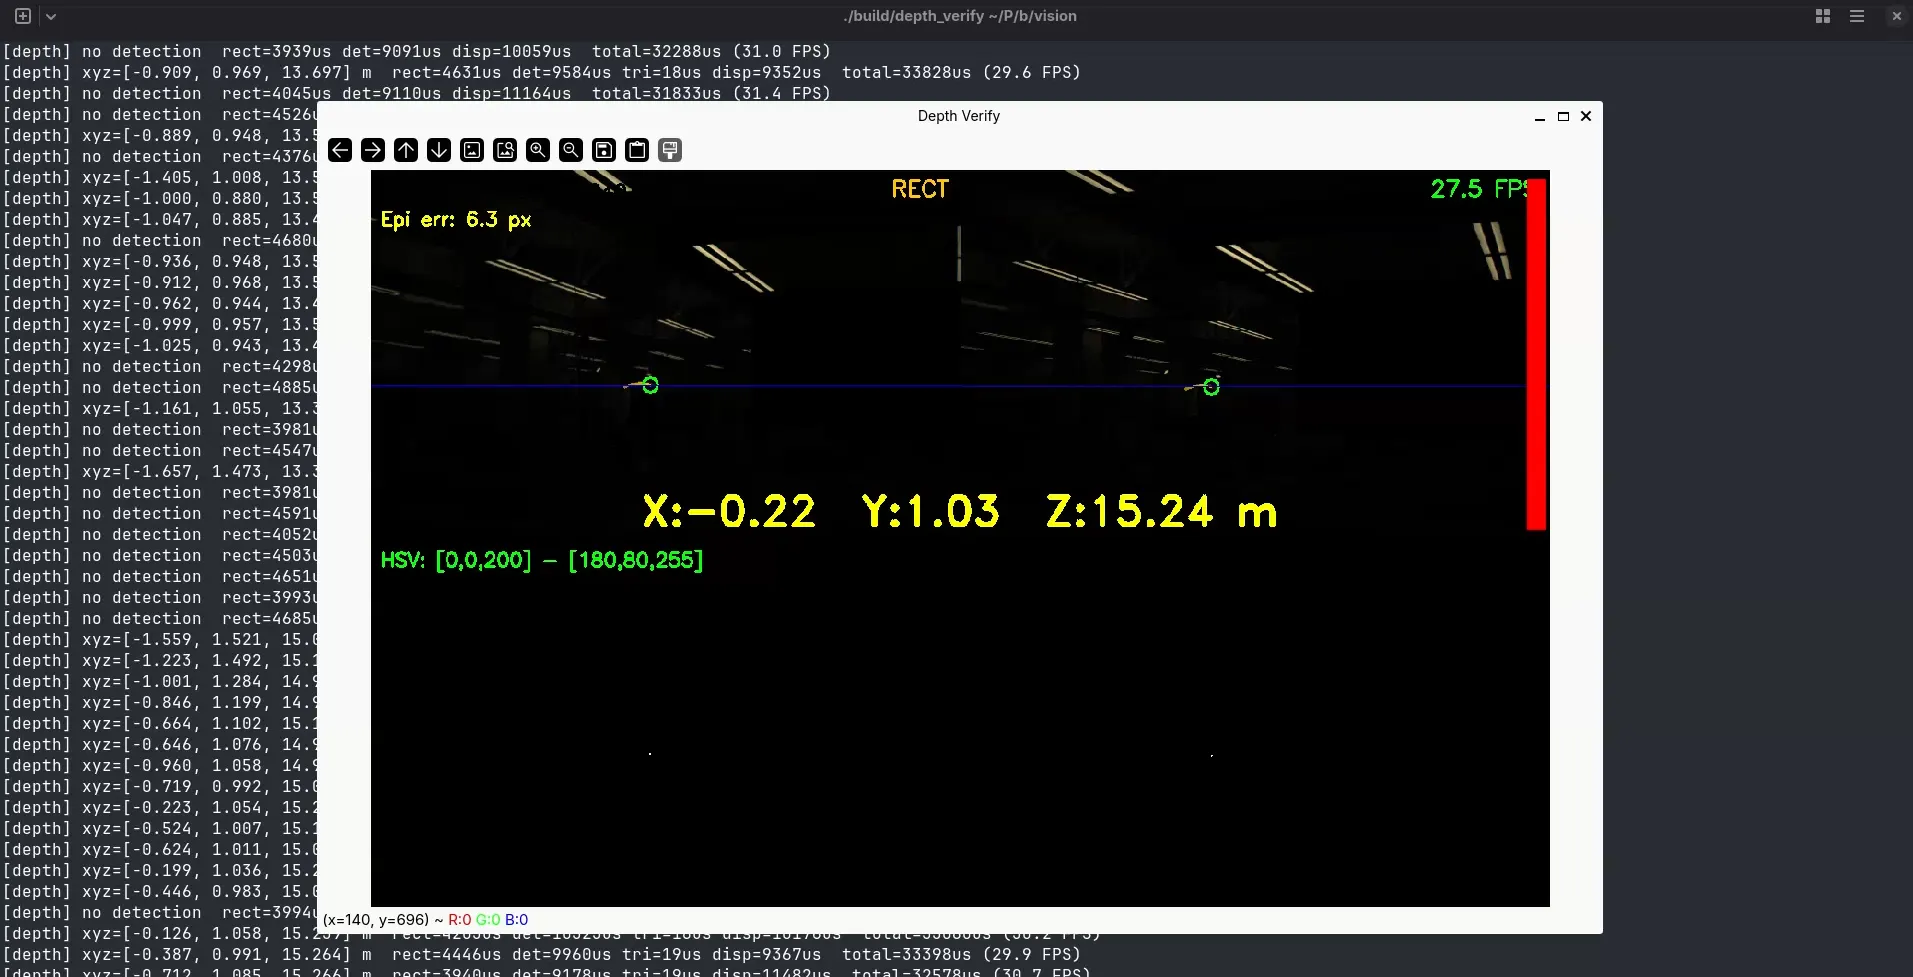Click the left green detection circle

651,385
